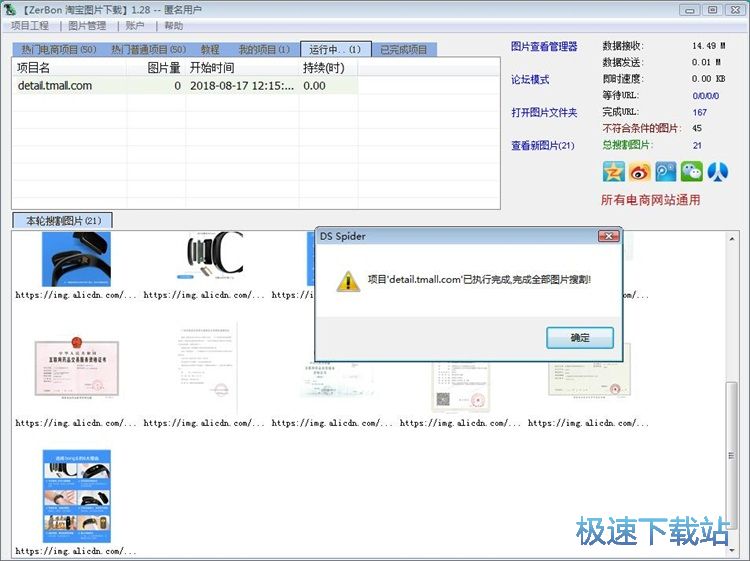This screenshot has height=561, width=750.
Task: Select the 运行中 (1) tab
Action: tap(335, 49)
